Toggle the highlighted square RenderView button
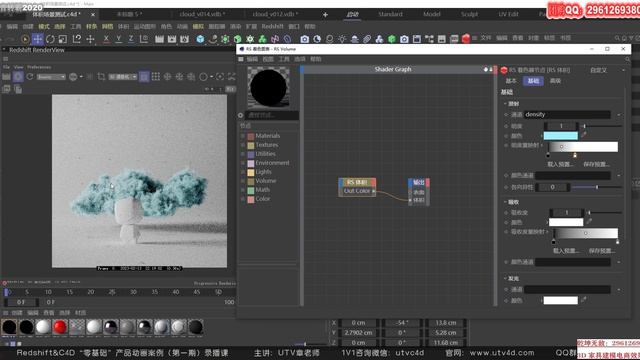Image resolution: width=640 pixels, height=360 pixels. (144, 76)
